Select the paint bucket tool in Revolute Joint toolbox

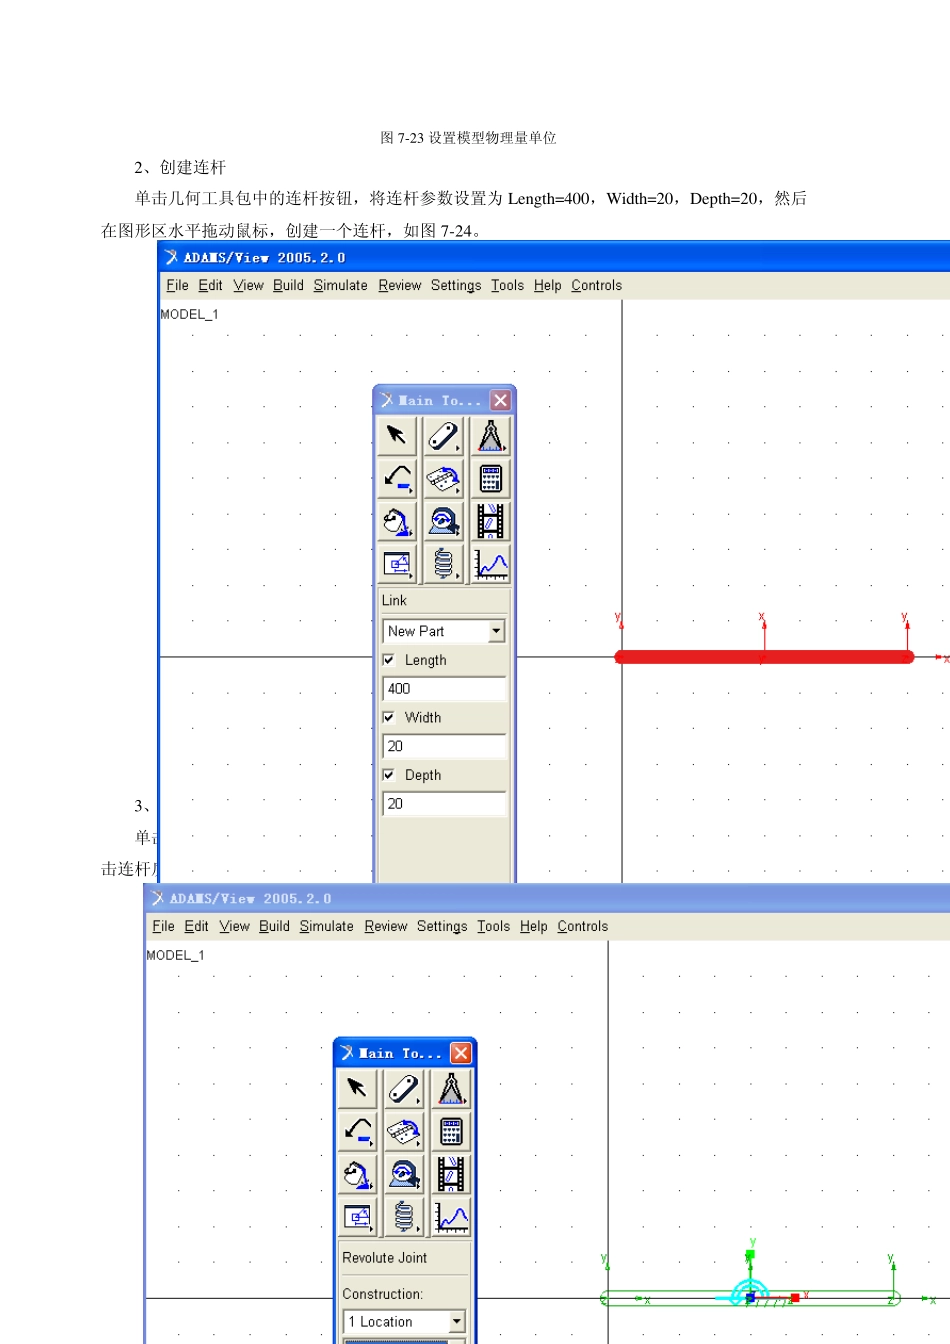pyautogui.click(x=357, y=1174)
